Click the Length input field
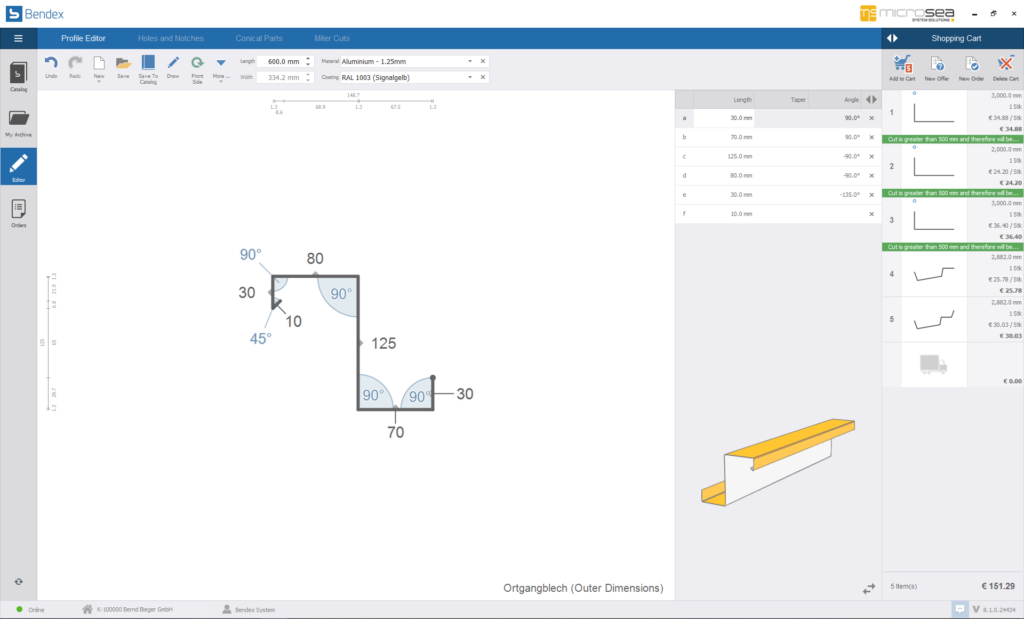The height and width of the screenshot is (619, 1024). pyautogui.click(x=278, y=61)
